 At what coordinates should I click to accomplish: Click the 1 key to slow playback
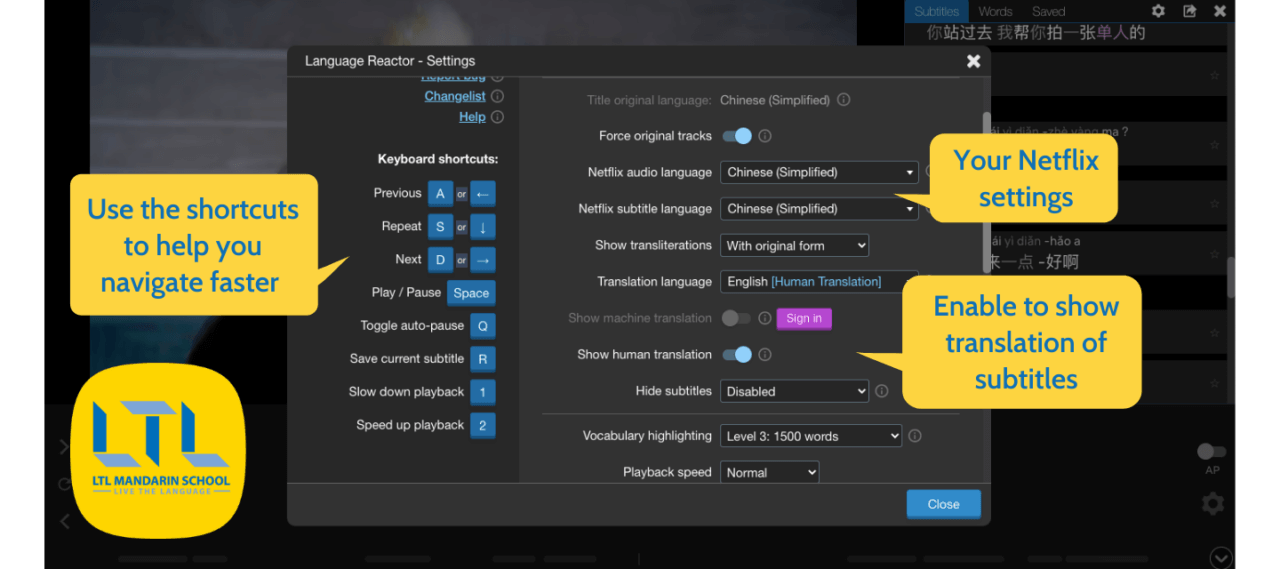coord(482,392)
